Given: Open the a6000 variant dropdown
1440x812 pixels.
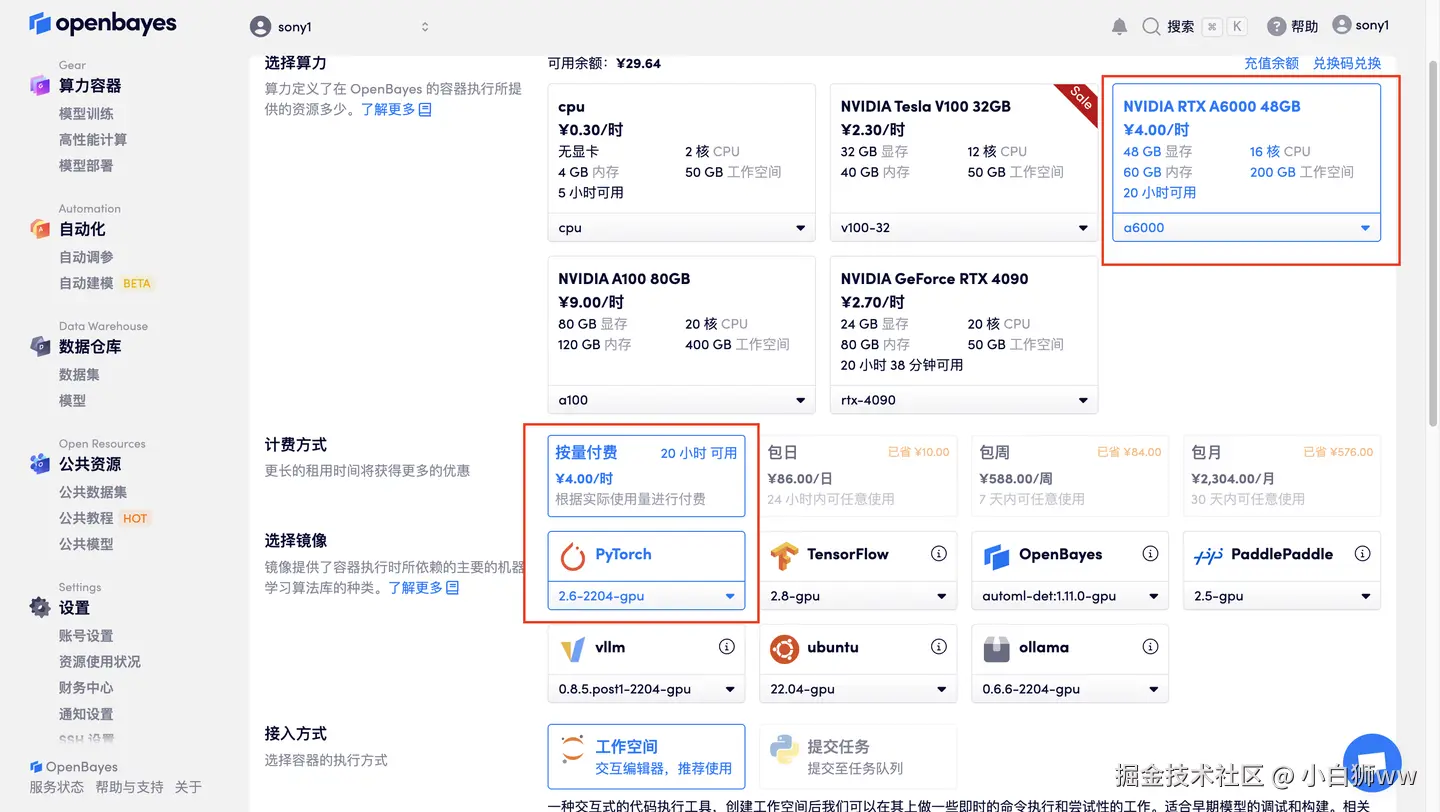Looking at the screenshot, I should (1246, 228).
